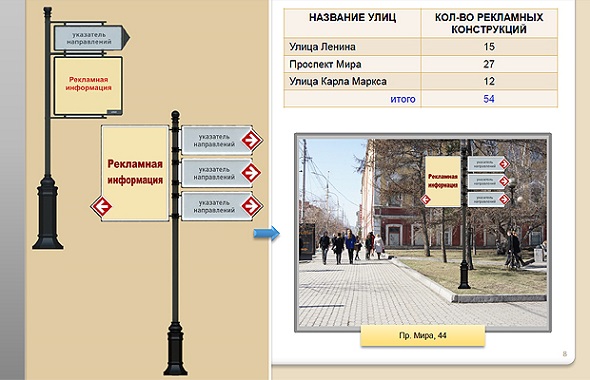Click the yellow ad board inside the photo
This screenshot has width=590, height=380.
pyautogui.click(x=442, y=181)
